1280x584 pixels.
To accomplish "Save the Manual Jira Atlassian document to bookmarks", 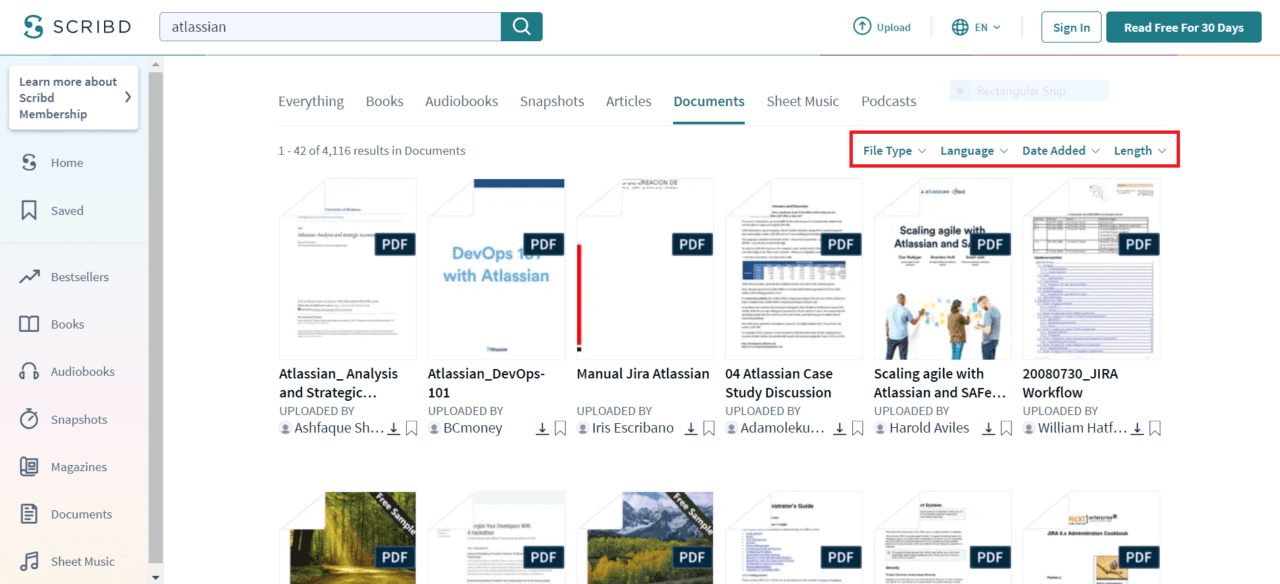I will (x=708, y=427).
